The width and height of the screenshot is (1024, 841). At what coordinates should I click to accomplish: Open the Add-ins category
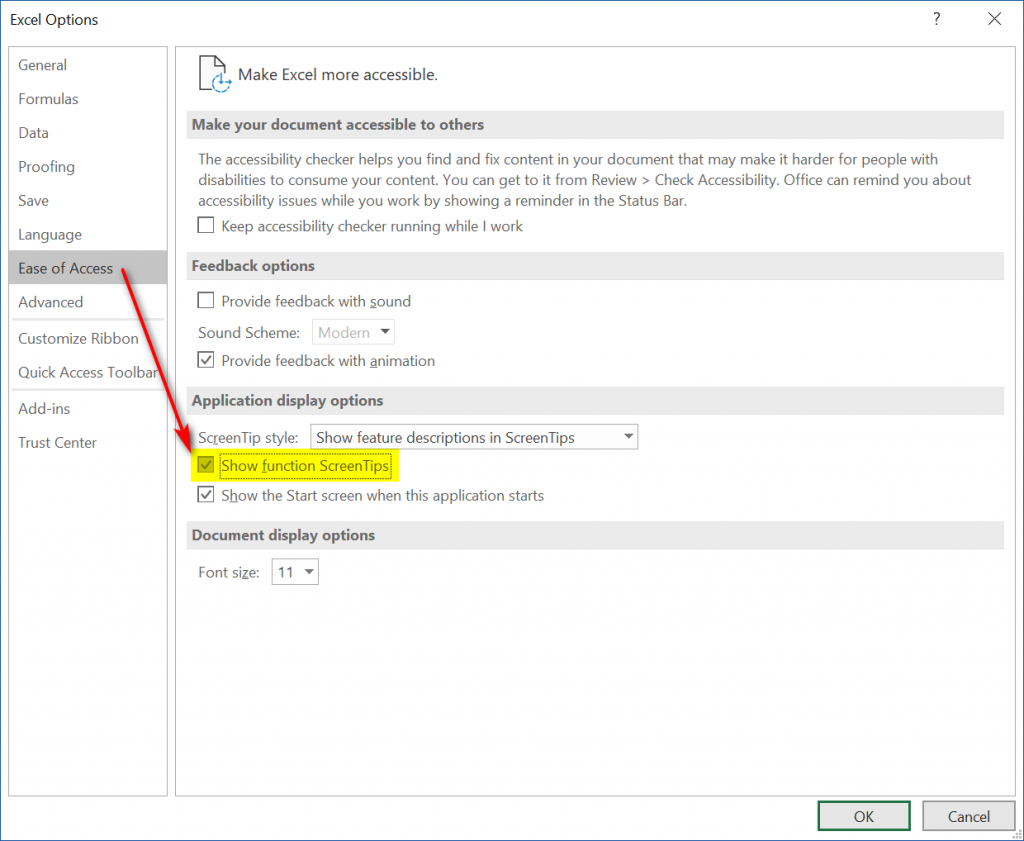(44, 408)
